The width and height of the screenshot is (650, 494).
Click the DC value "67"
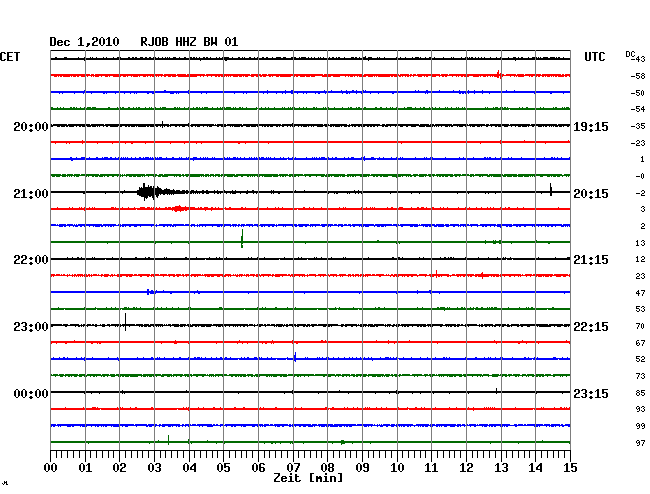(640, 343)
